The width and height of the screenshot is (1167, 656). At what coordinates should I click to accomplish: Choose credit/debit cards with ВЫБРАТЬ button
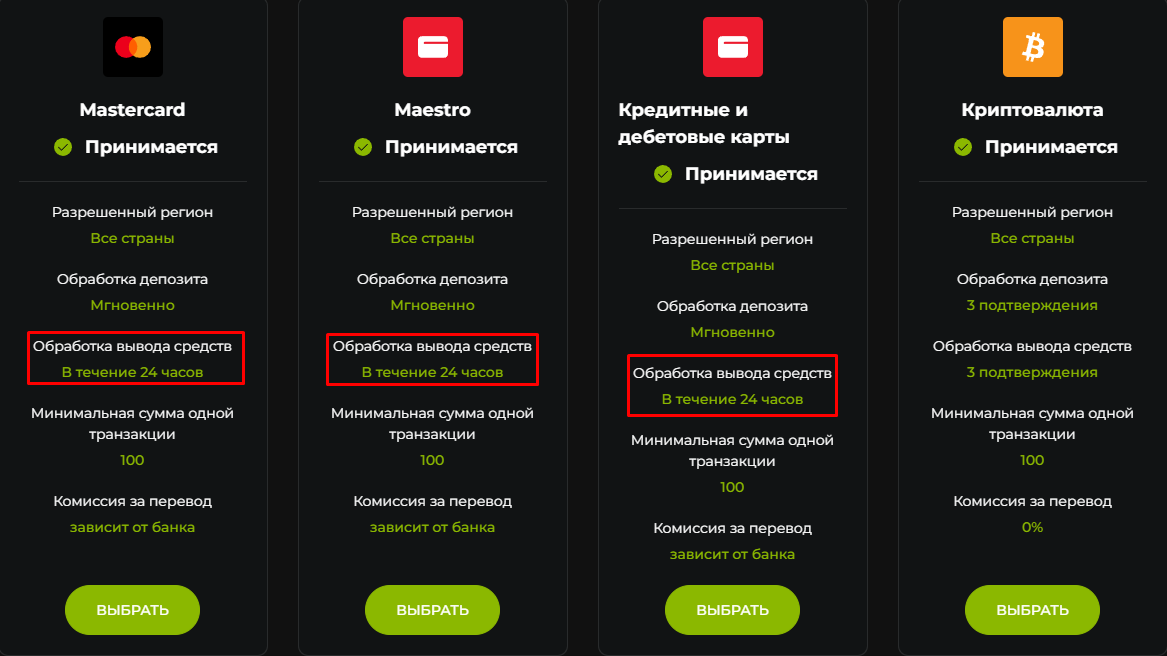coord(732,610)
